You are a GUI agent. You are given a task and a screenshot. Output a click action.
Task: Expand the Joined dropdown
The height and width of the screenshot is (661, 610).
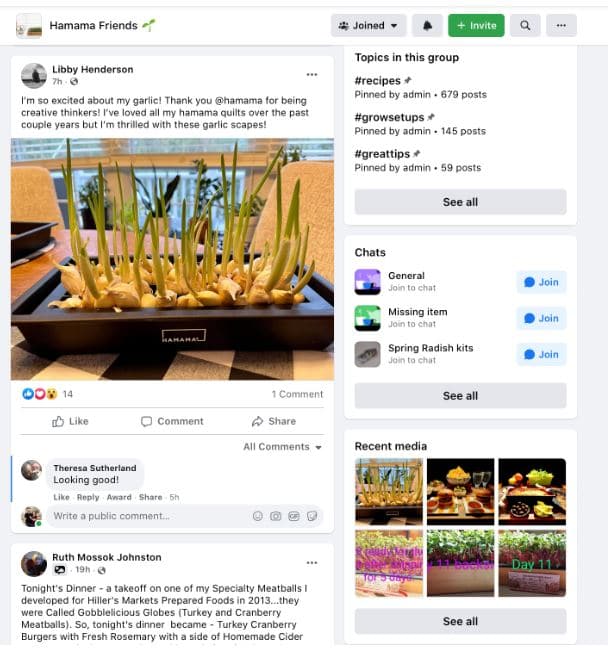(x=368, y=26)
